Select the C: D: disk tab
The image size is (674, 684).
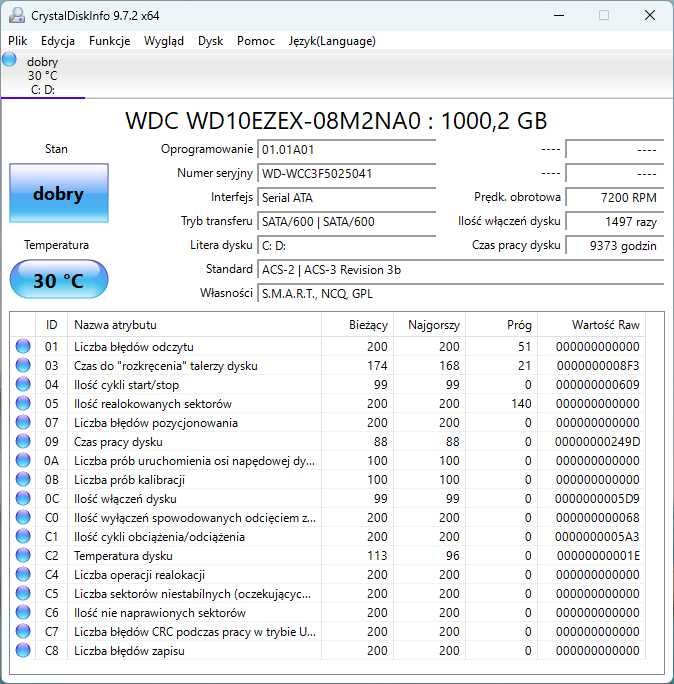[x=43, y=75]
